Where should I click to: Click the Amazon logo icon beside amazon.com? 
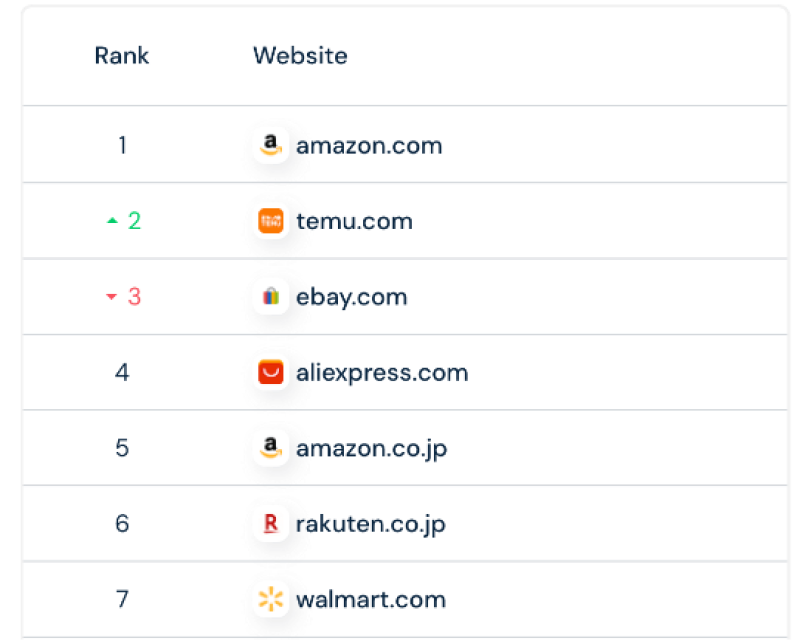pos(271,145)
